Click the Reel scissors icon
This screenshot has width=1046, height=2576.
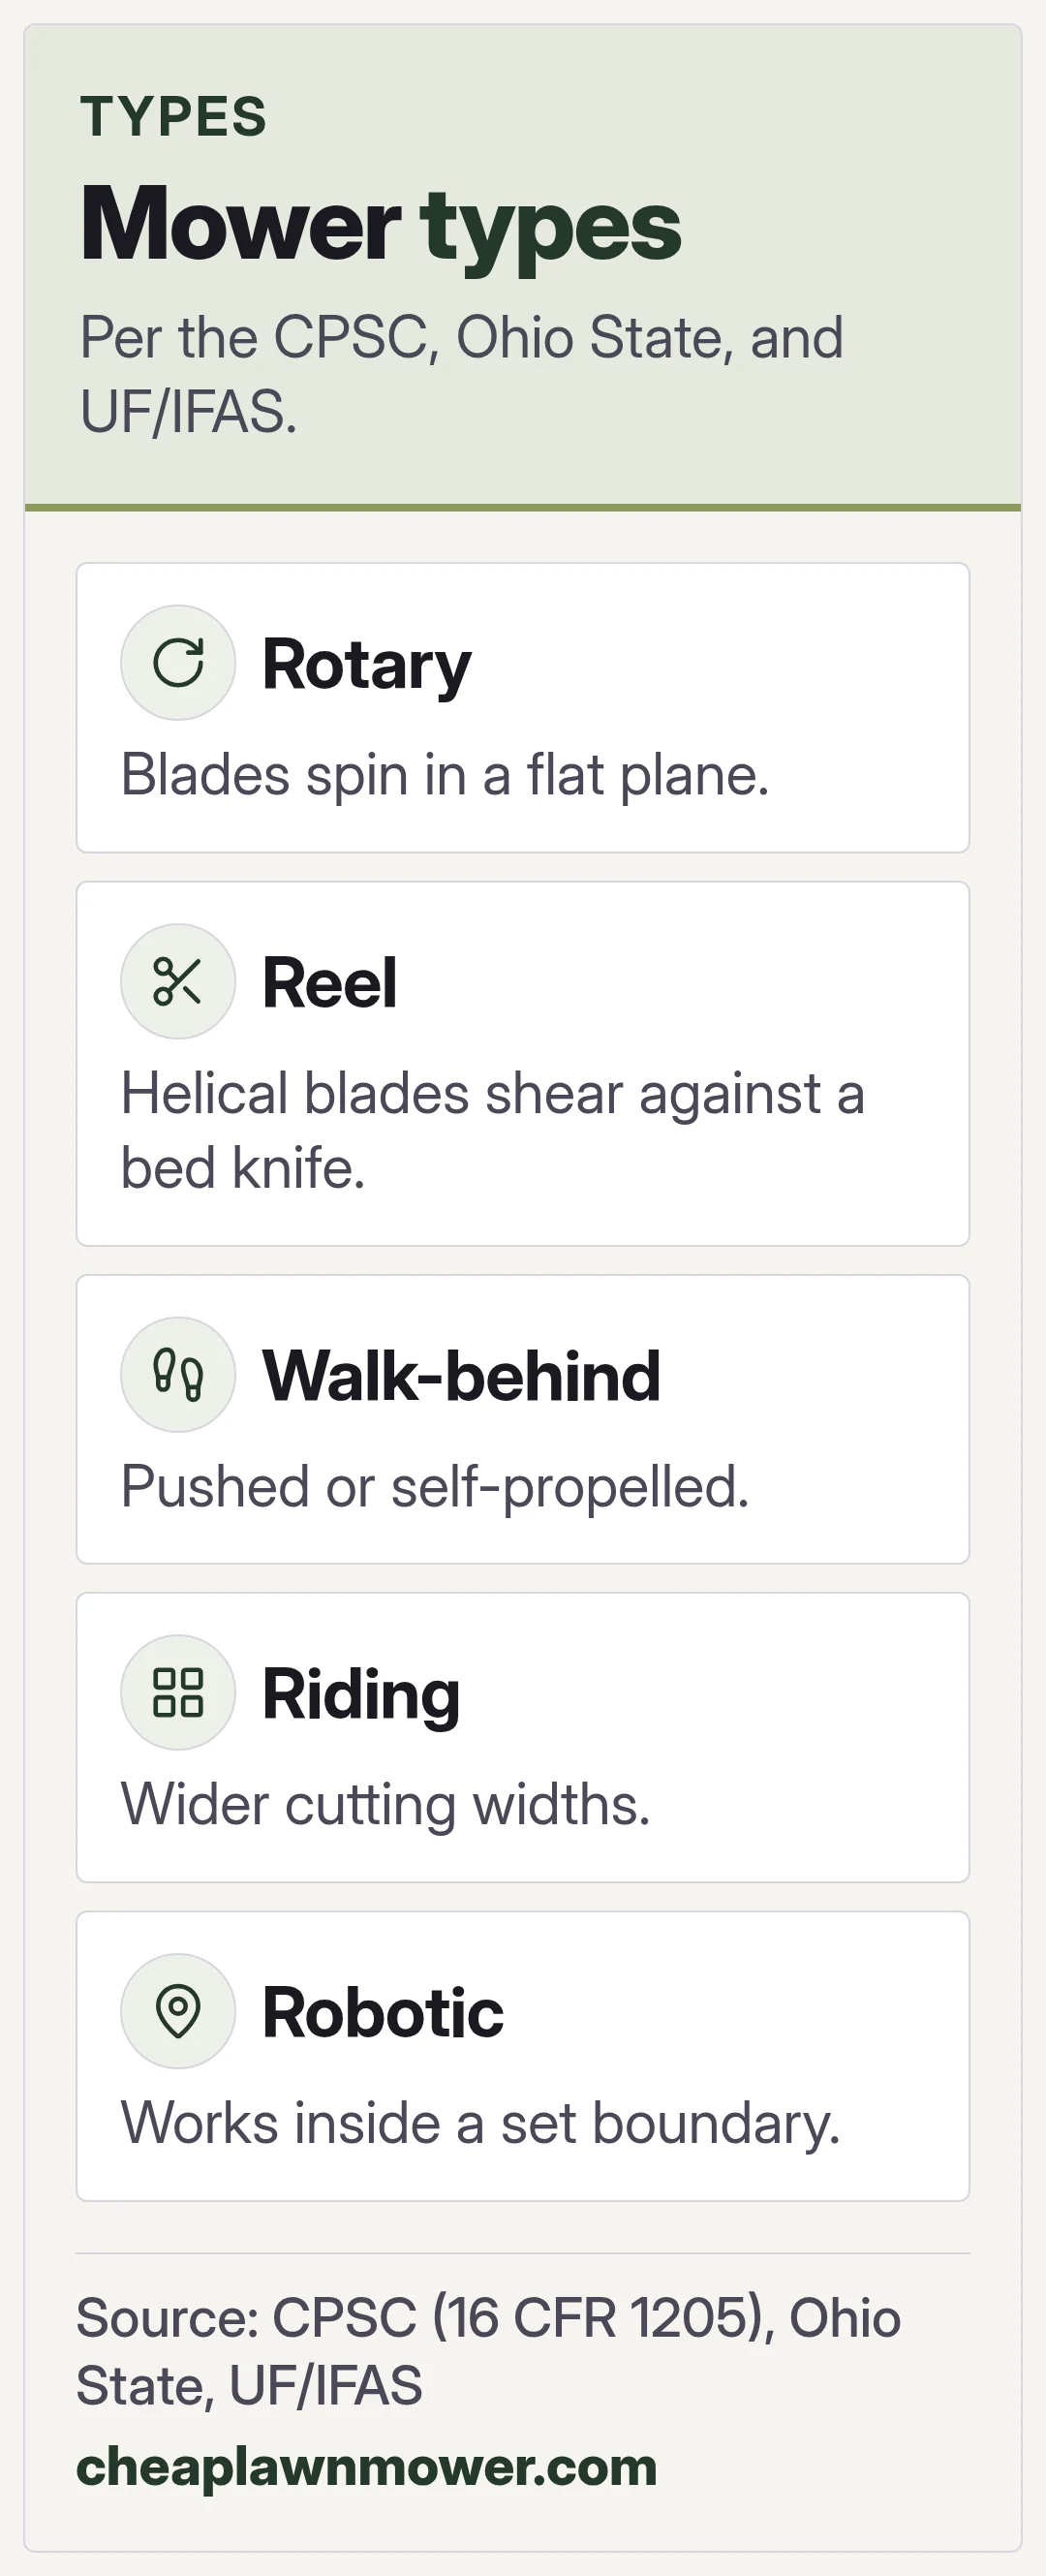(178, 981)
